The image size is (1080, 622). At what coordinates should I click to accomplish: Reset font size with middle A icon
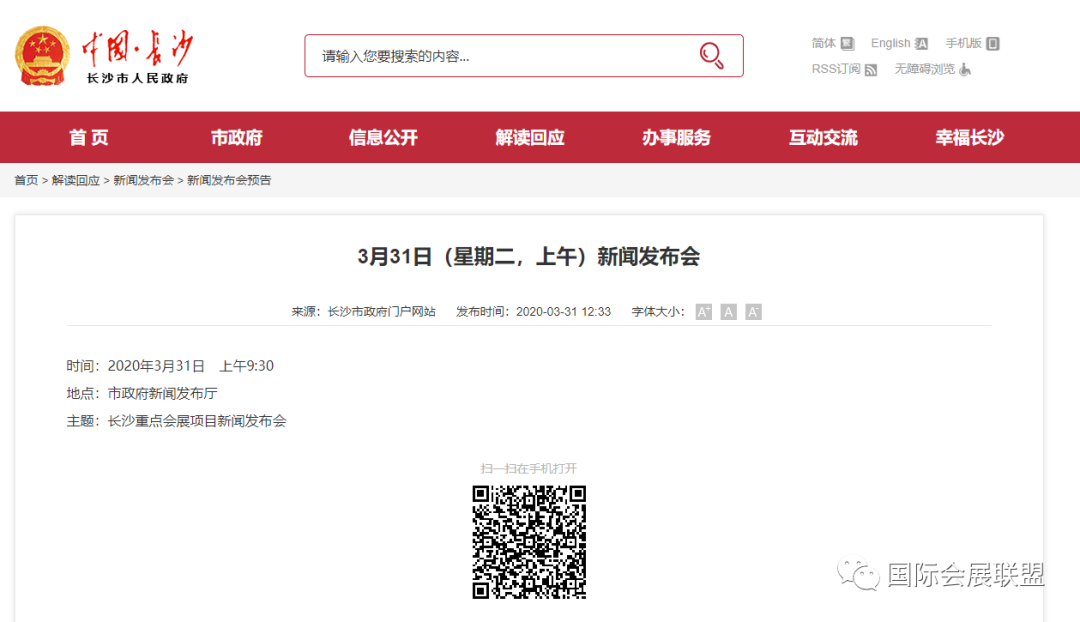pos(728,312)
